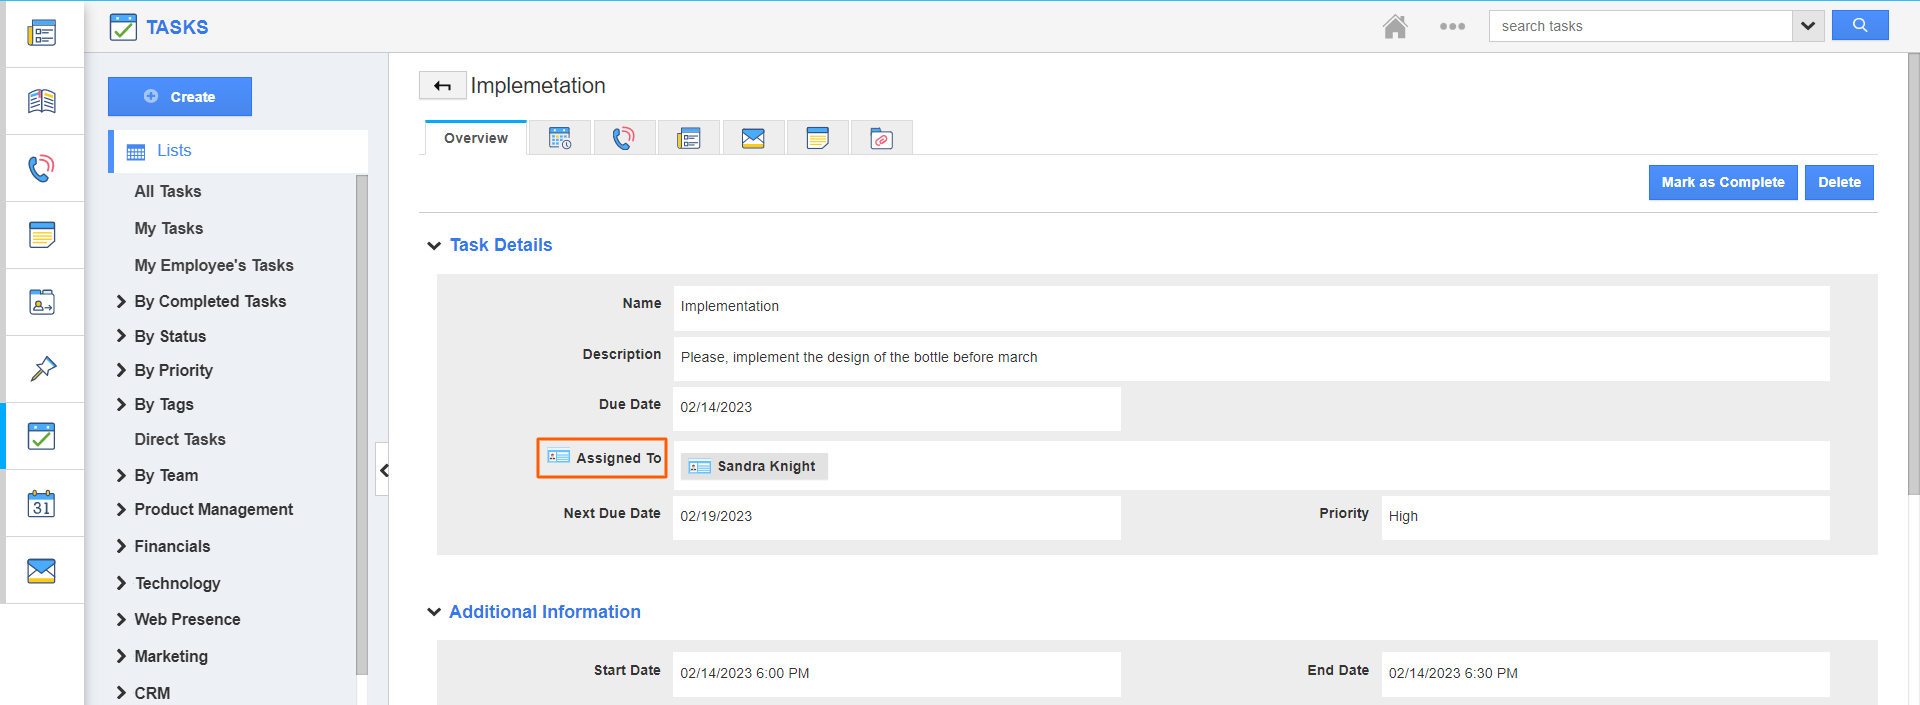The height and width of the screenshot is (705, 1920).
Task: Click the blue search magnifier button
Action: tap(1859, 26)
